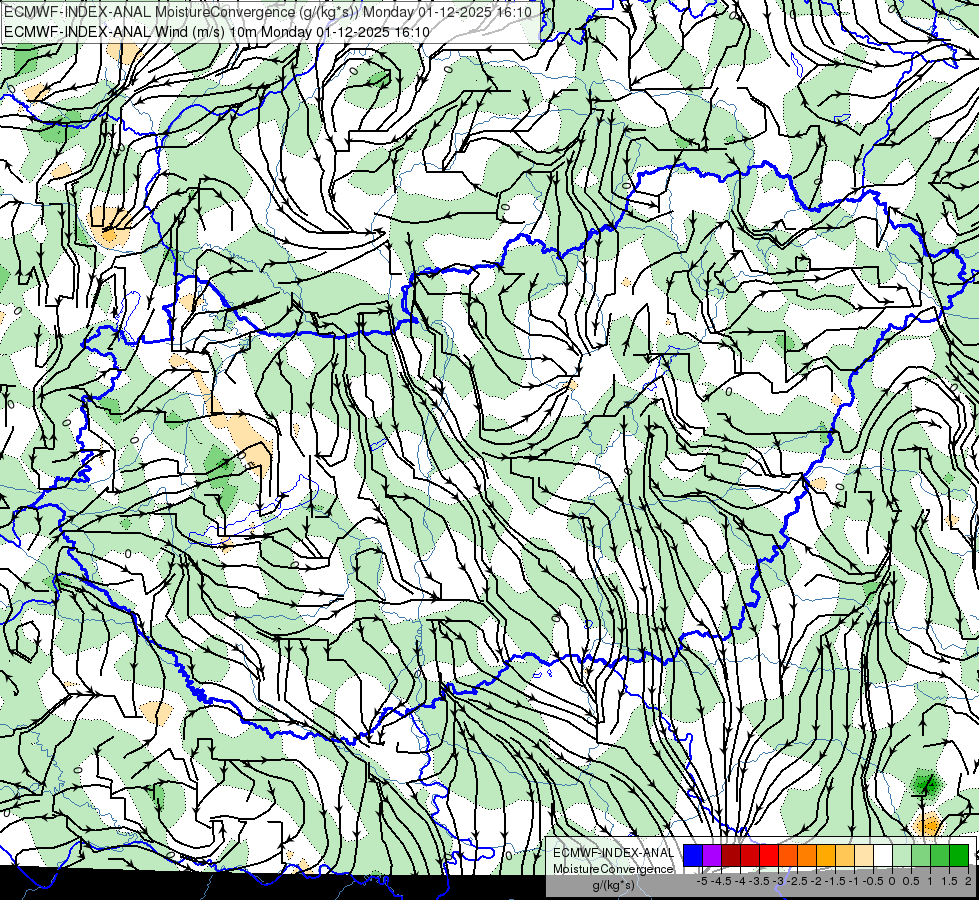The height and width of the screenshot is (900, 979).
Task: Click the '-1.5' legend tick label
Action: 835,881
